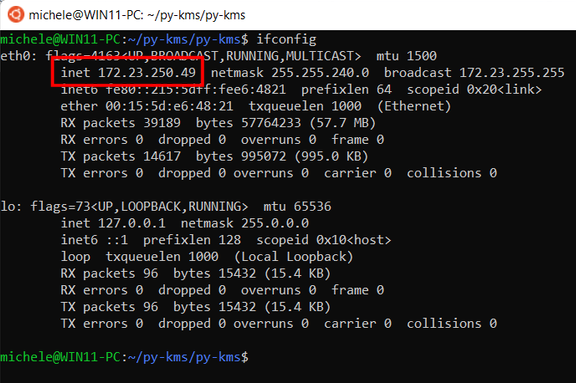Click the inet6 fe80 address on eth0

coord(173,89)
